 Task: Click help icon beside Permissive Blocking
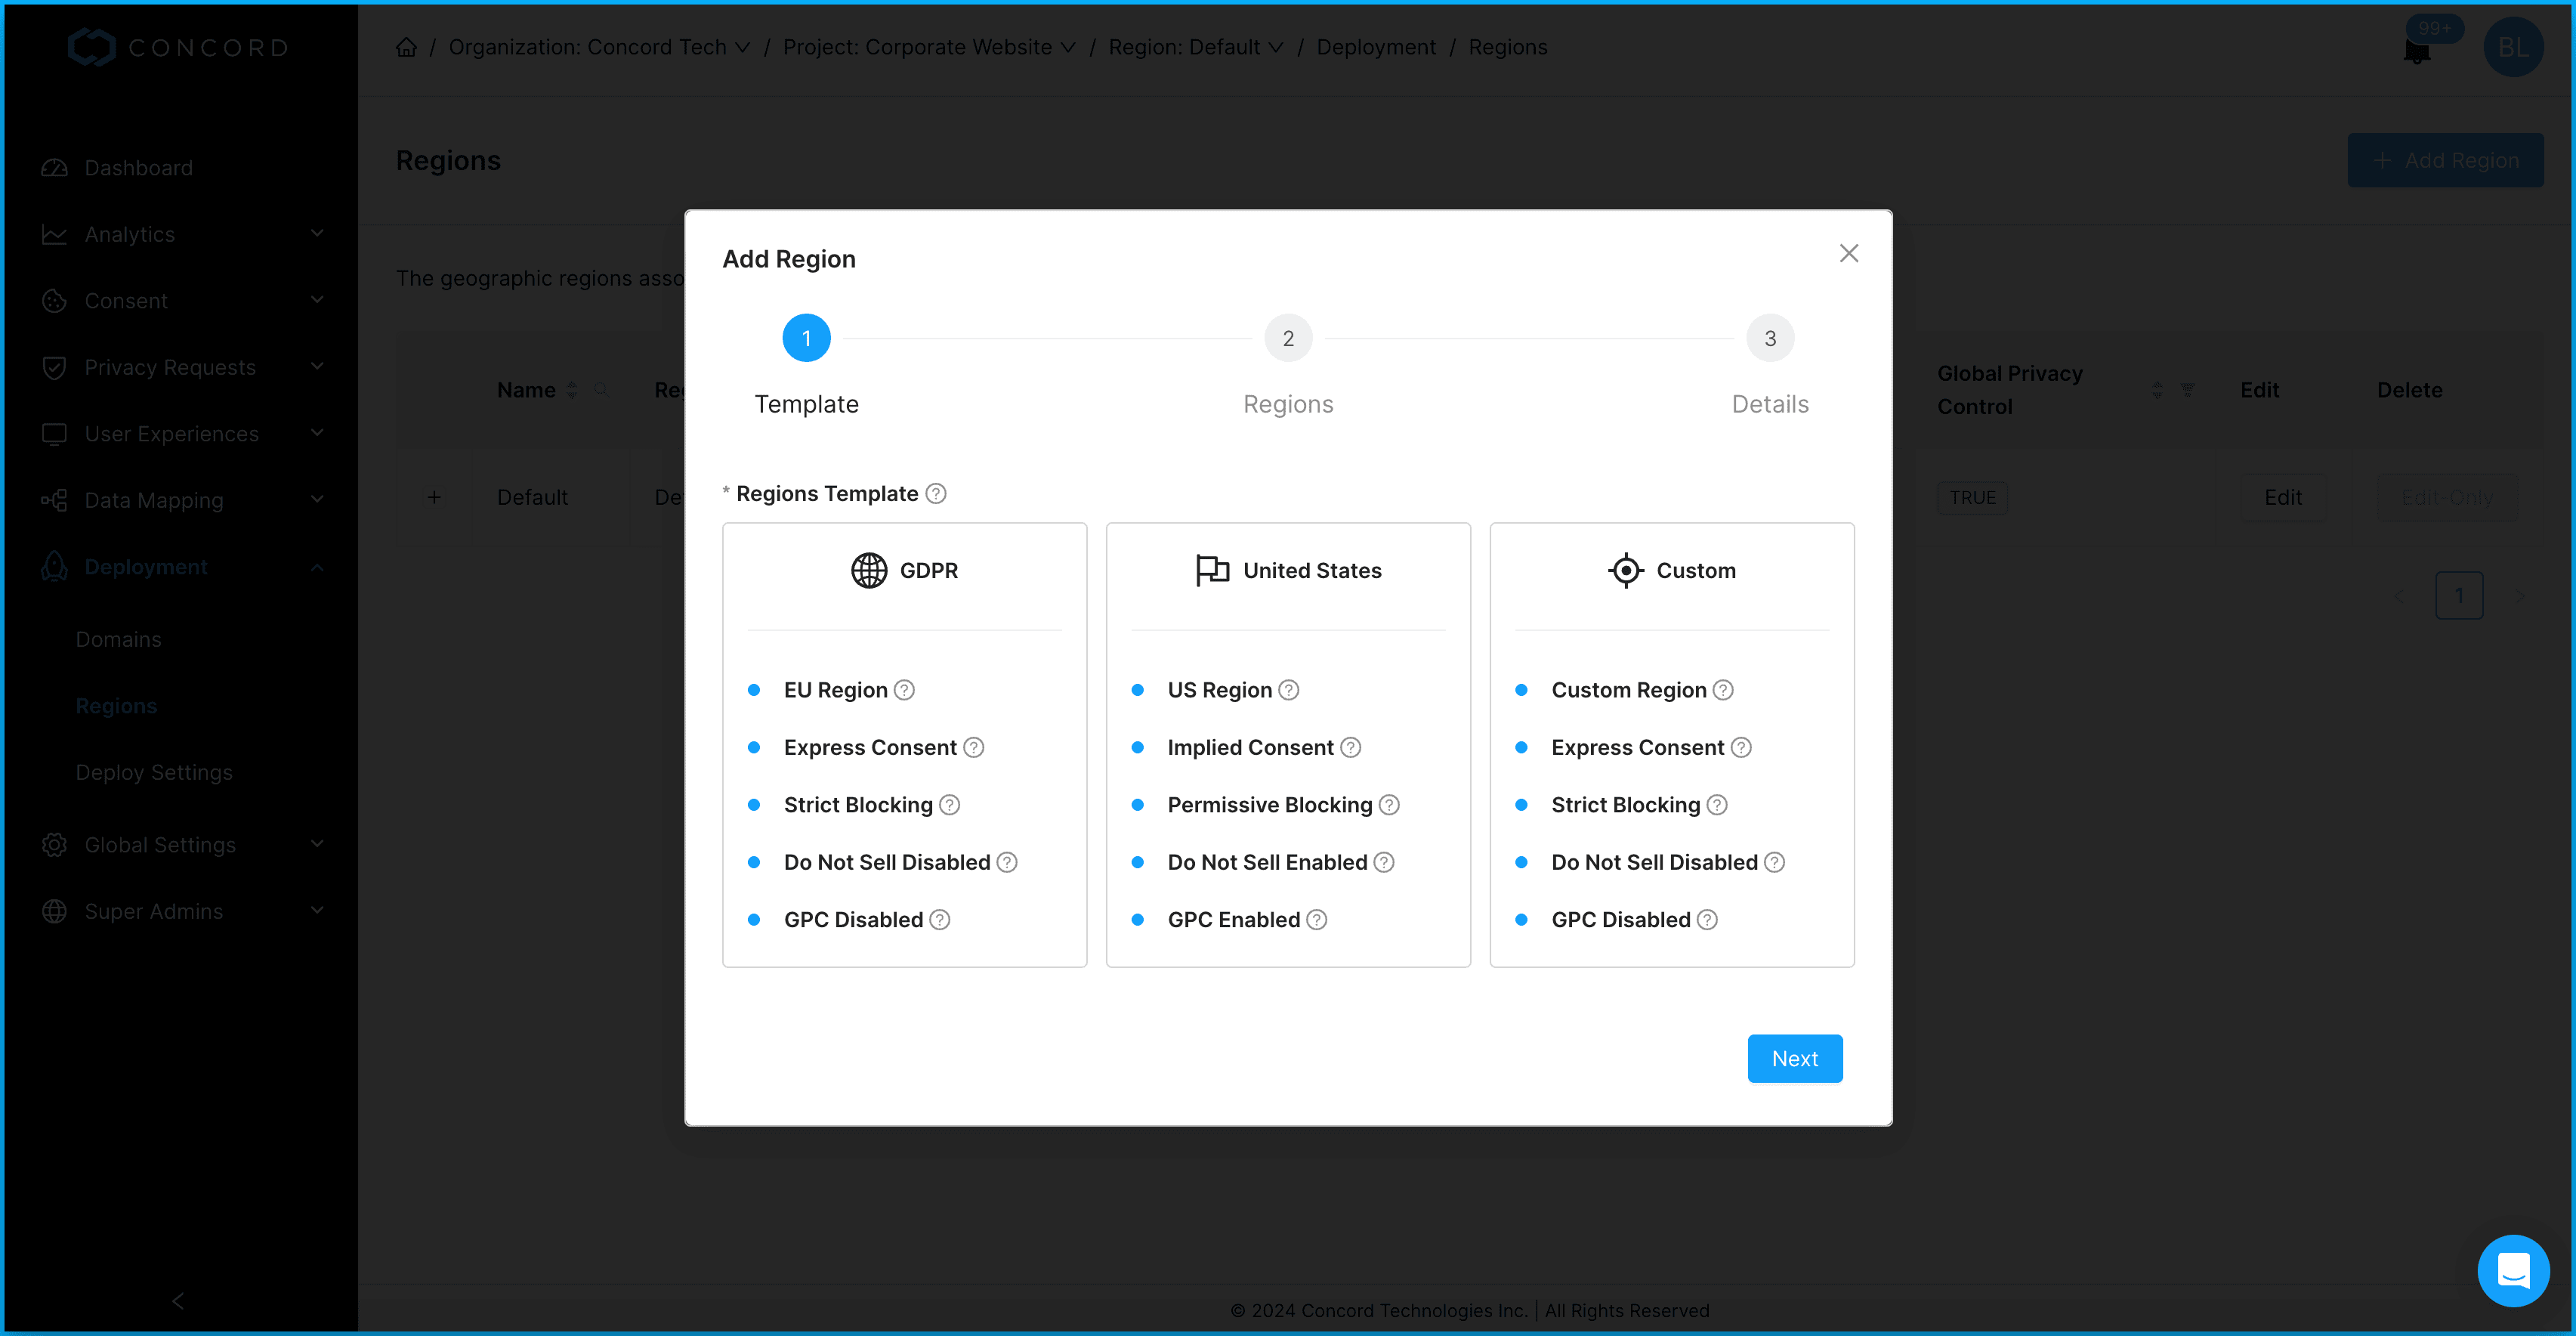[1389, 805]
